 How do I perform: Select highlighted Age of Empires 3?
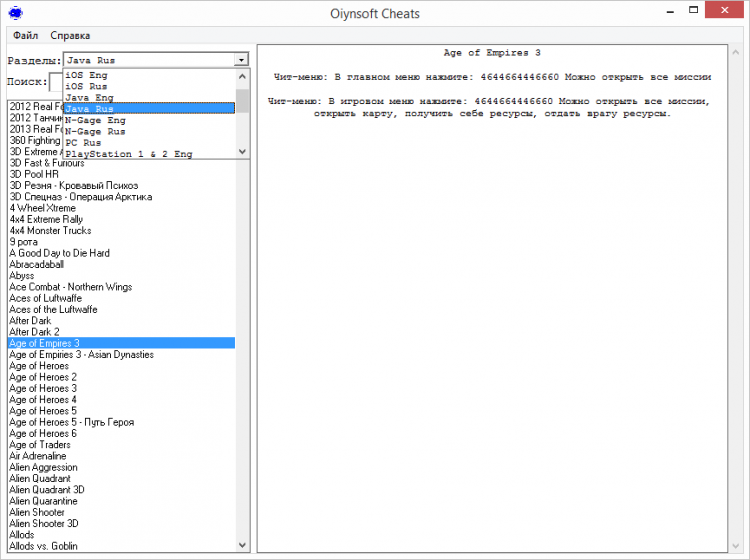pos(122,343)
